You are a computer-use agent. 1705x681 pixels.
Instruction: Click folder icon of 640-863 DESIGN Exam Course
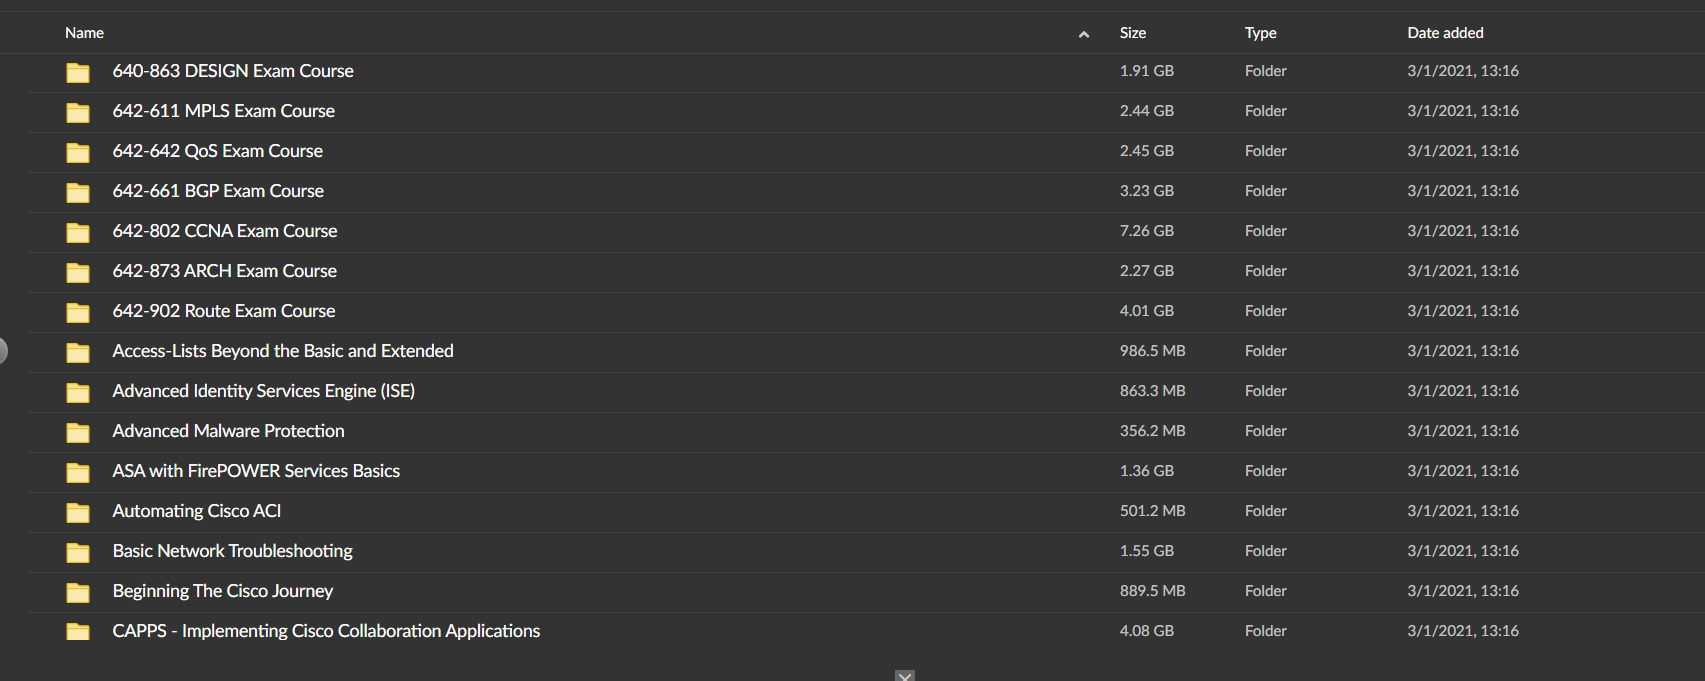coord(78,72)
